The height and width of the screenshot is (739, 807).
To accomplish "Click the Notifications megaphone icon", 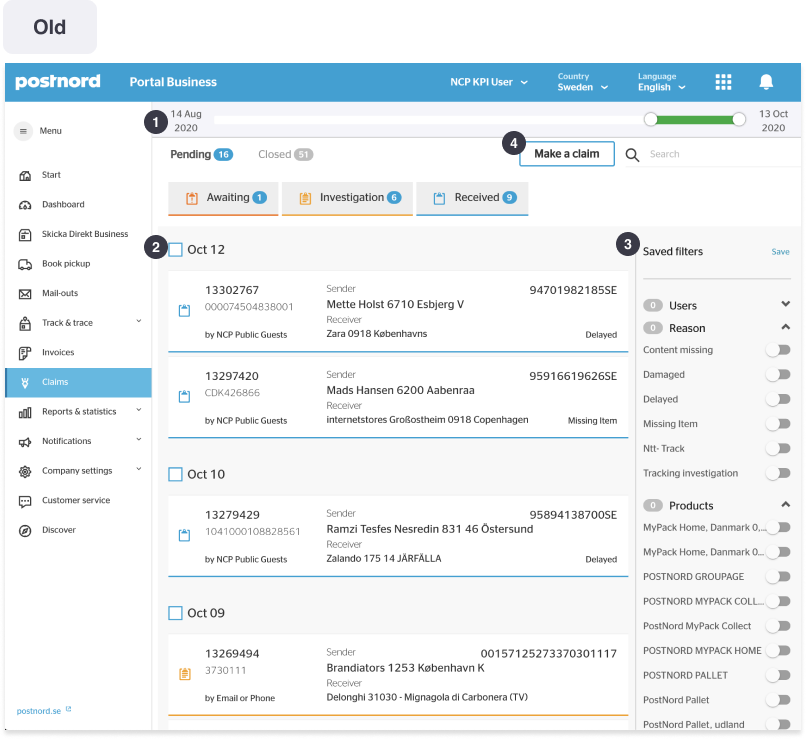I will pyautogui.click(x=25, y=442).
